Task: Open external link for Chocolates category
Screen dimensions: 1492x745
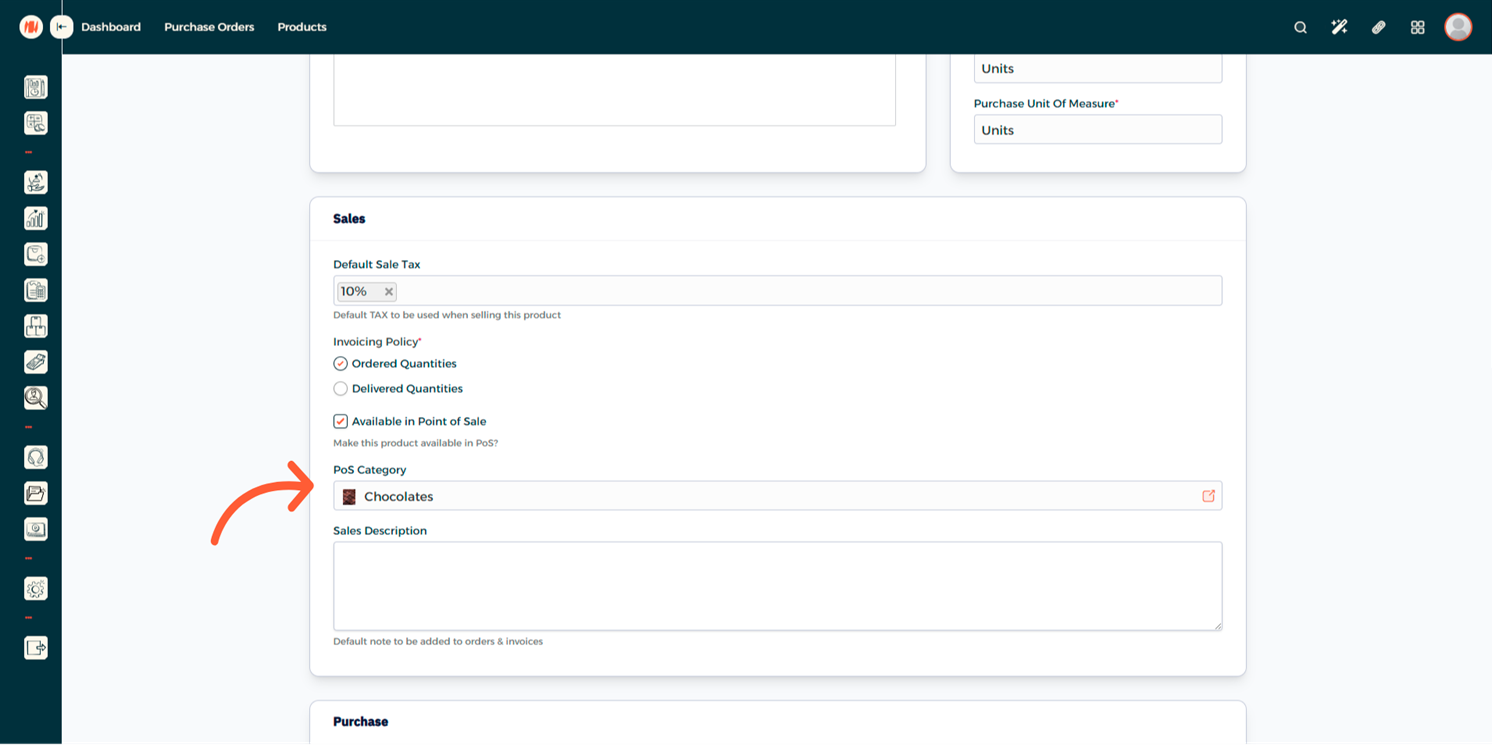Action: tap(1208, 496)
